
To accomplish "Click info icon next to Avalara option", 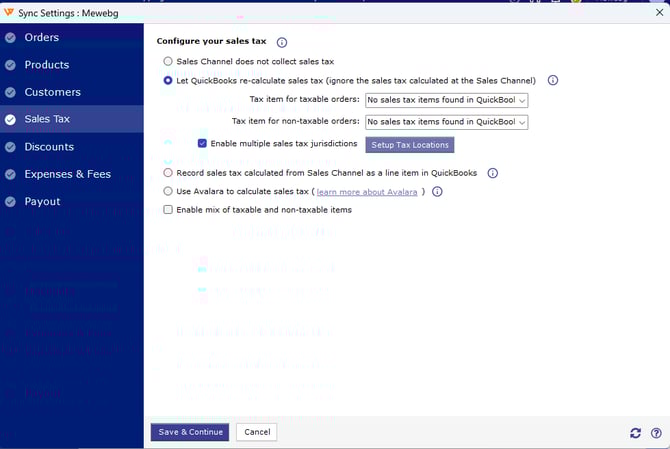I will pyautogui.click(x=437, y=191).
